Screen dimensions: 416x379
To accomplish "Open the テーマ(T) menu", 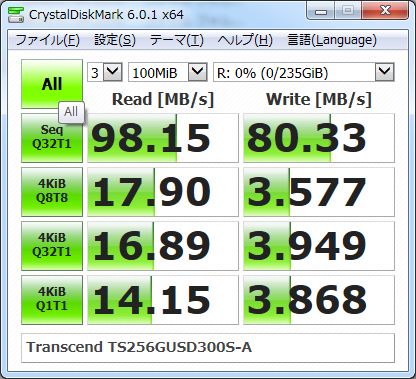I will pyautogui.click(x=177, y=40).
